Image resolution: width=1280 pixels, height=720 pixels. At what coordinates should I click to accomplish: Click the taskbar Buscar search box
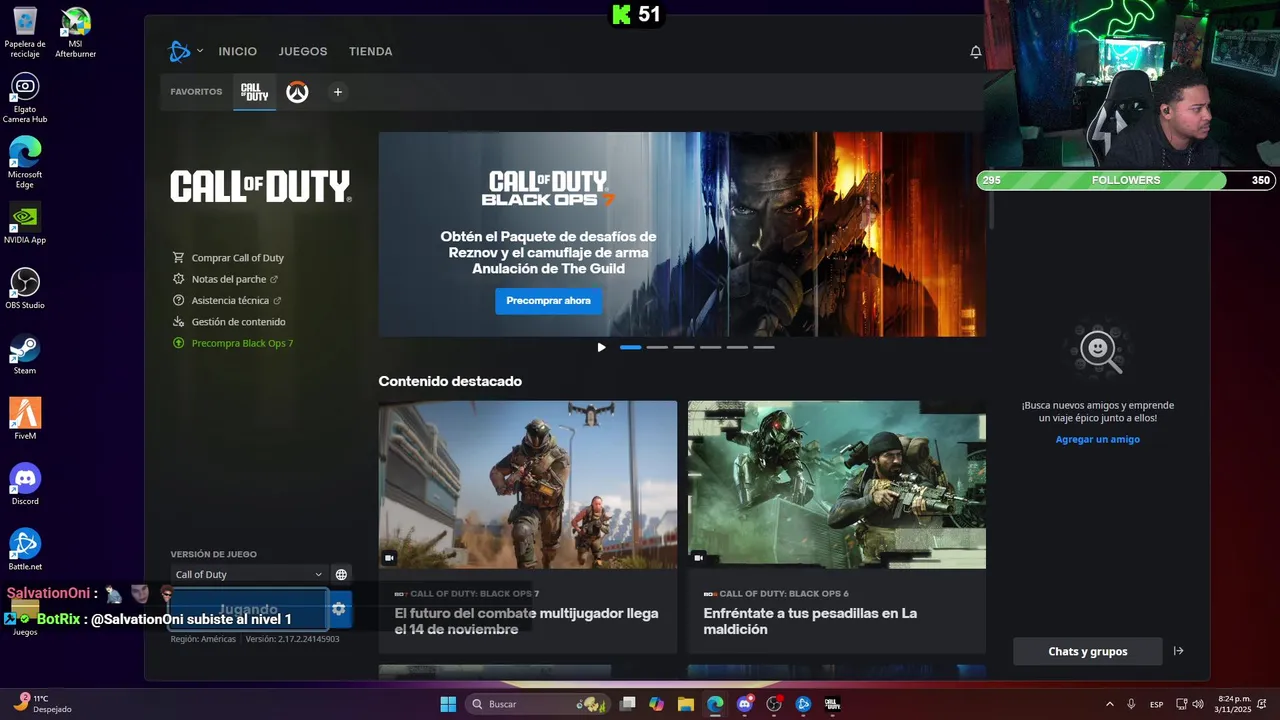pyautogui.click(x=540, y=704)
